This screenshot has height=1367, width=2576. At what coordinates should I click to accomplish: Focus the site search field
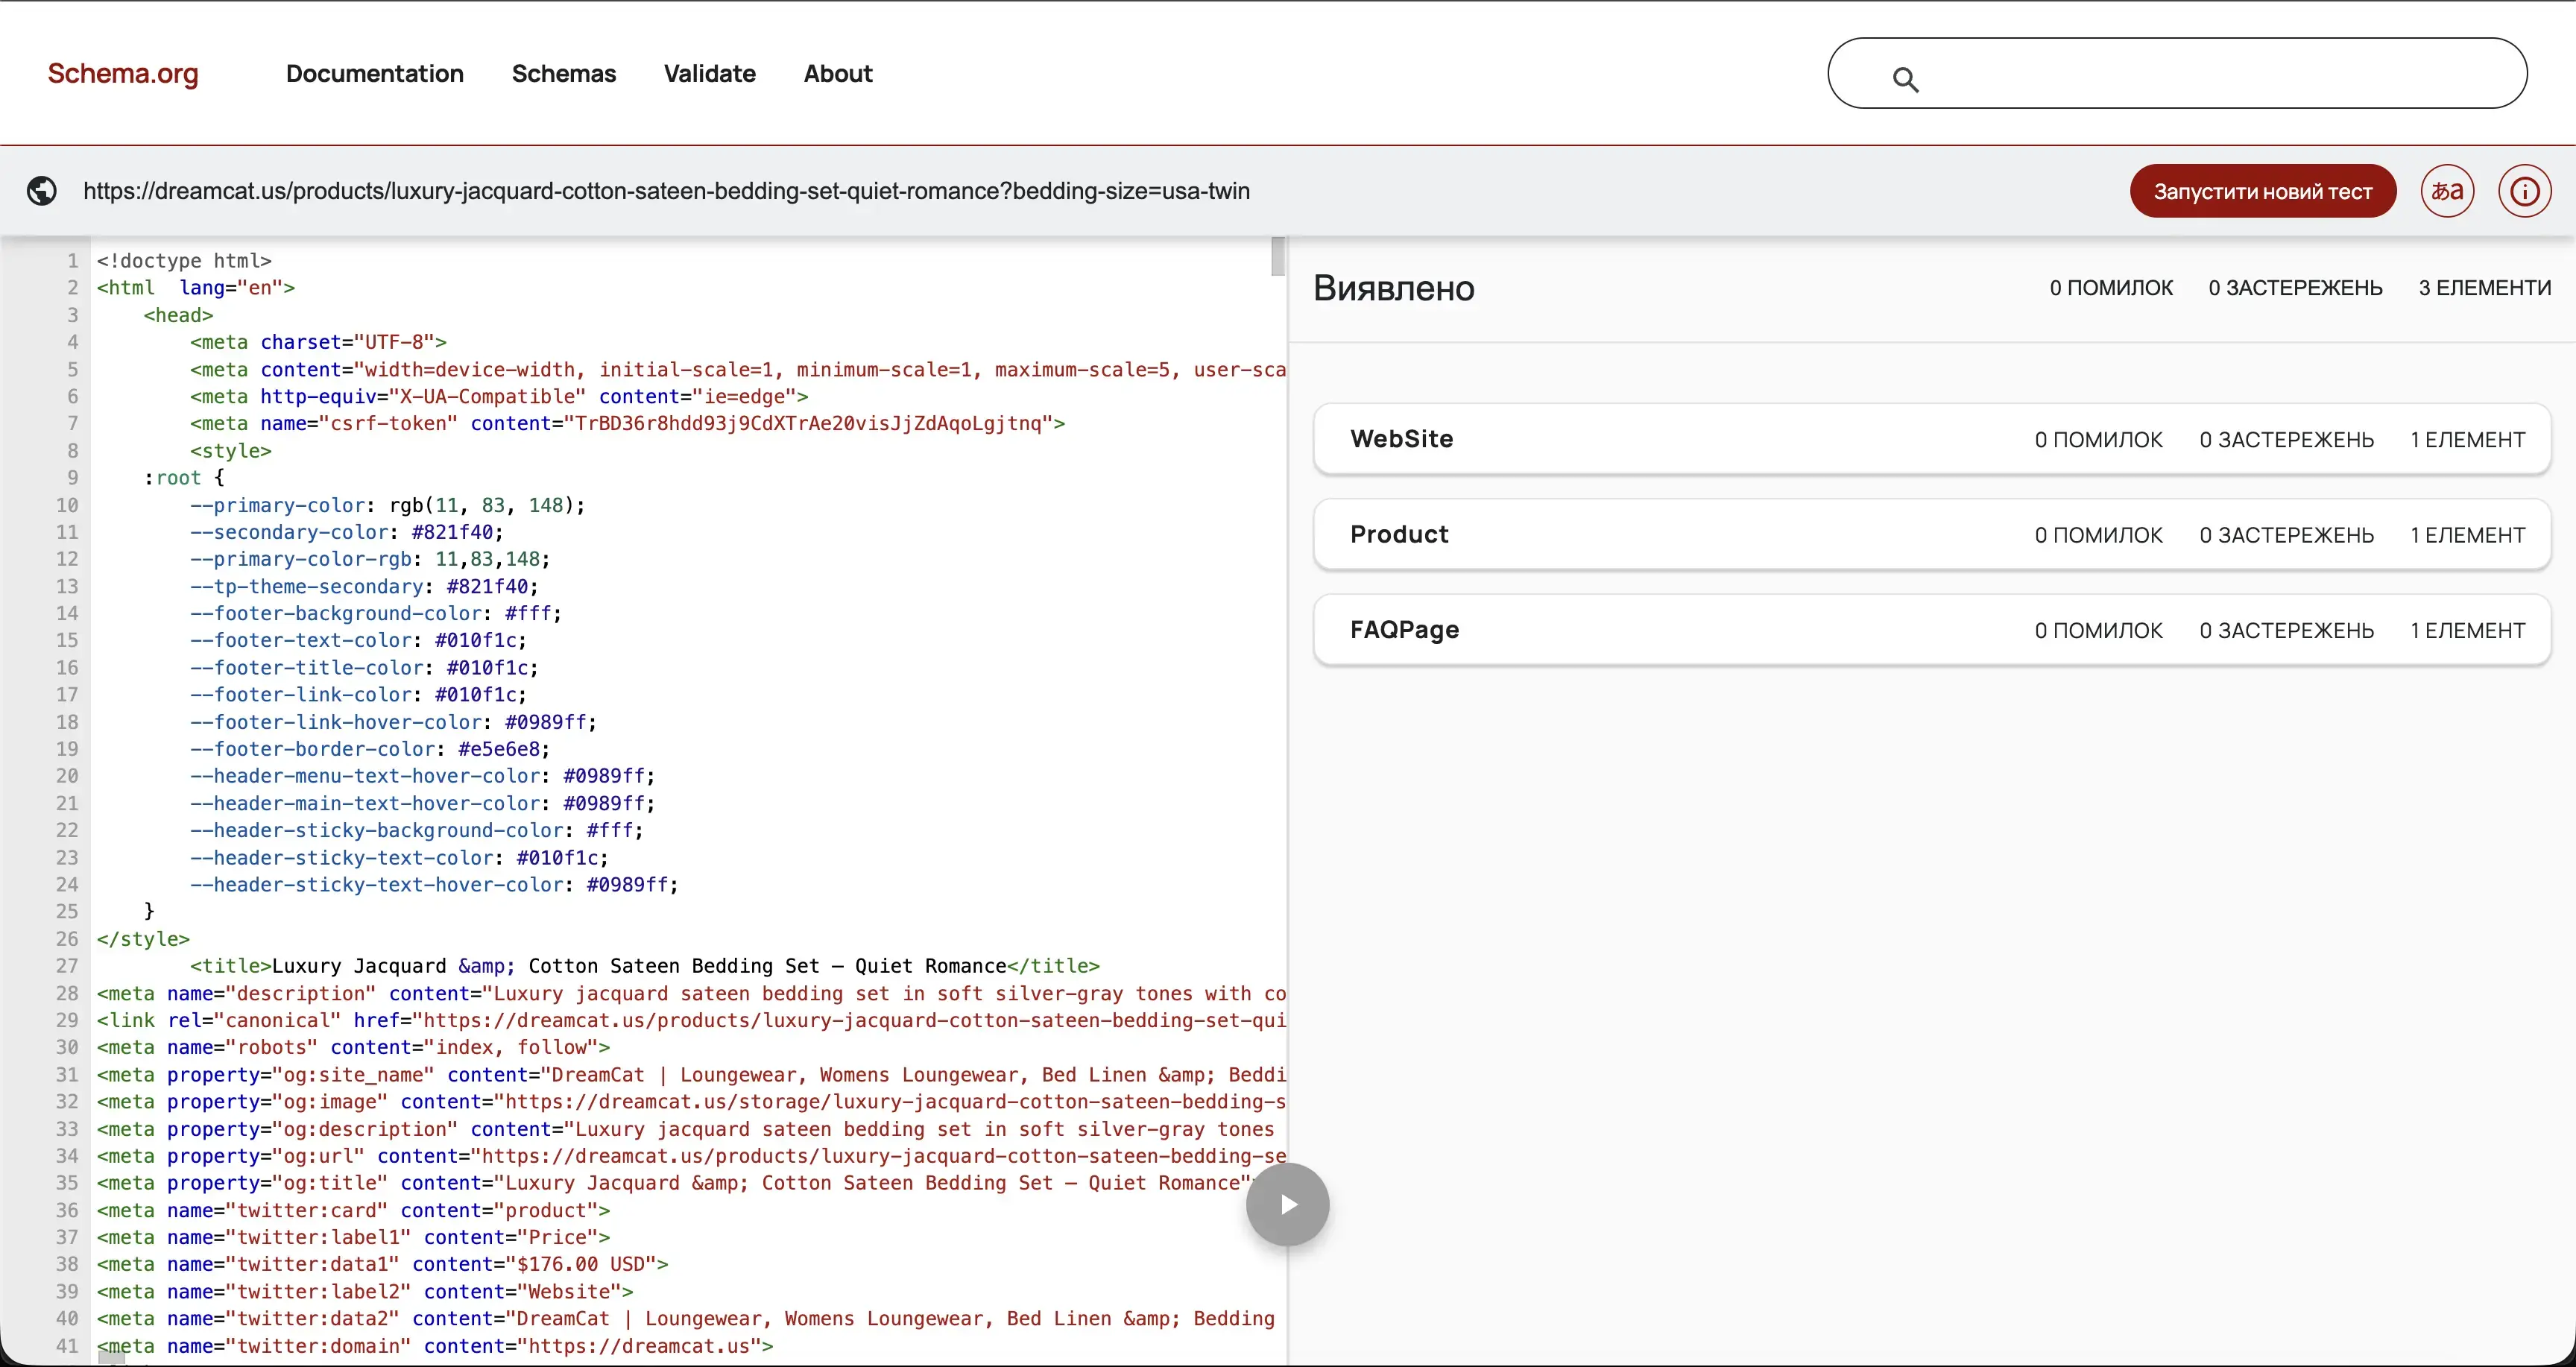pyautogui.click(x=2177, y=73)
